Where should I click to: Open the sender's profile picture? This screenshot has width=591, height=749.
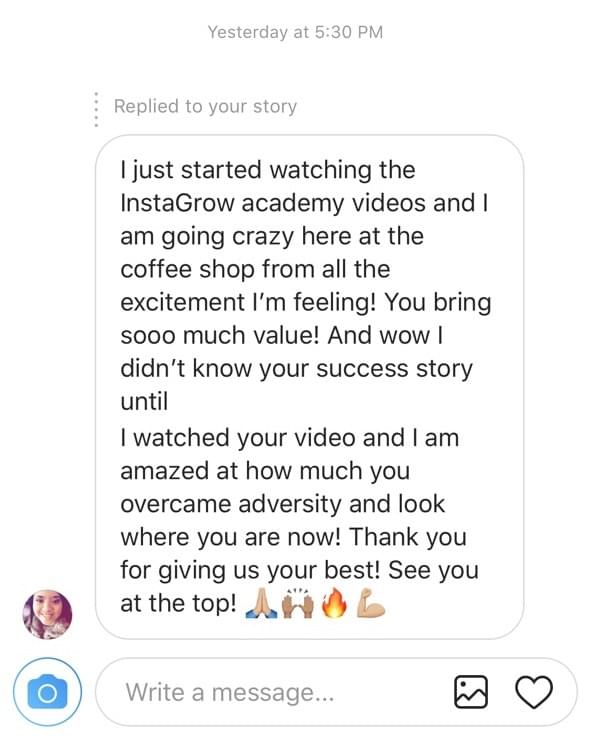[48, 614]
